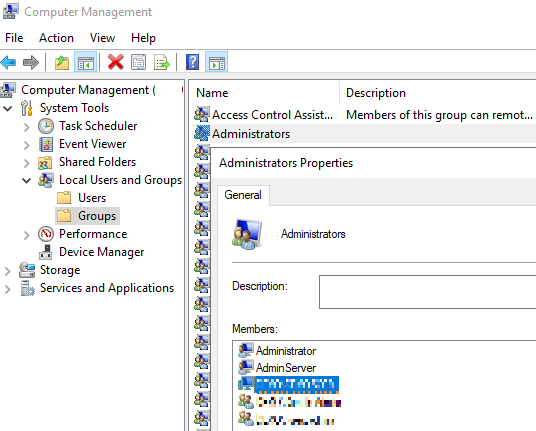Click the Event Viewer icon in tree
The width and height of the screenshot is (536, 431).
pos(46,144)
